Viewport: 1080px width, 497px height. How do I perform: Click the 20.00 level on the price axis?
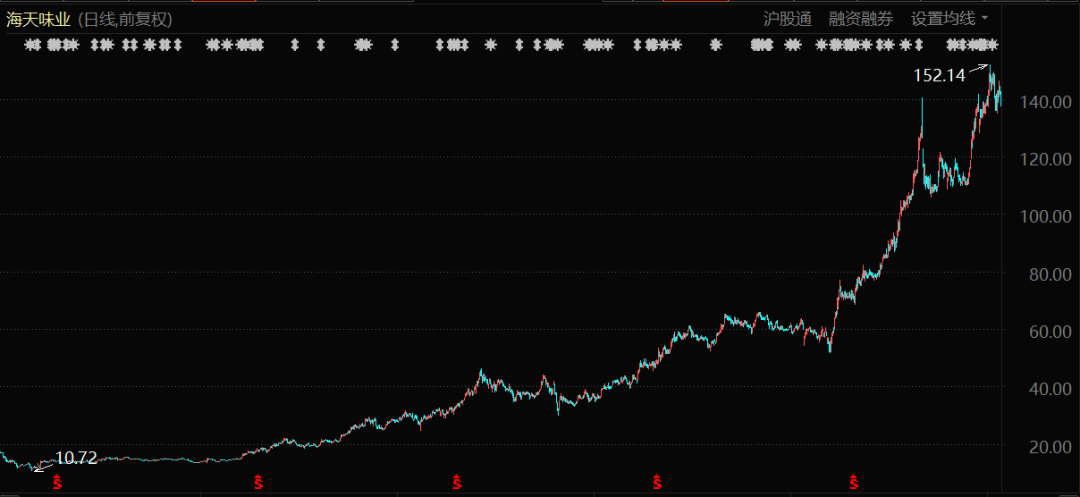[x=1047, y=446]
